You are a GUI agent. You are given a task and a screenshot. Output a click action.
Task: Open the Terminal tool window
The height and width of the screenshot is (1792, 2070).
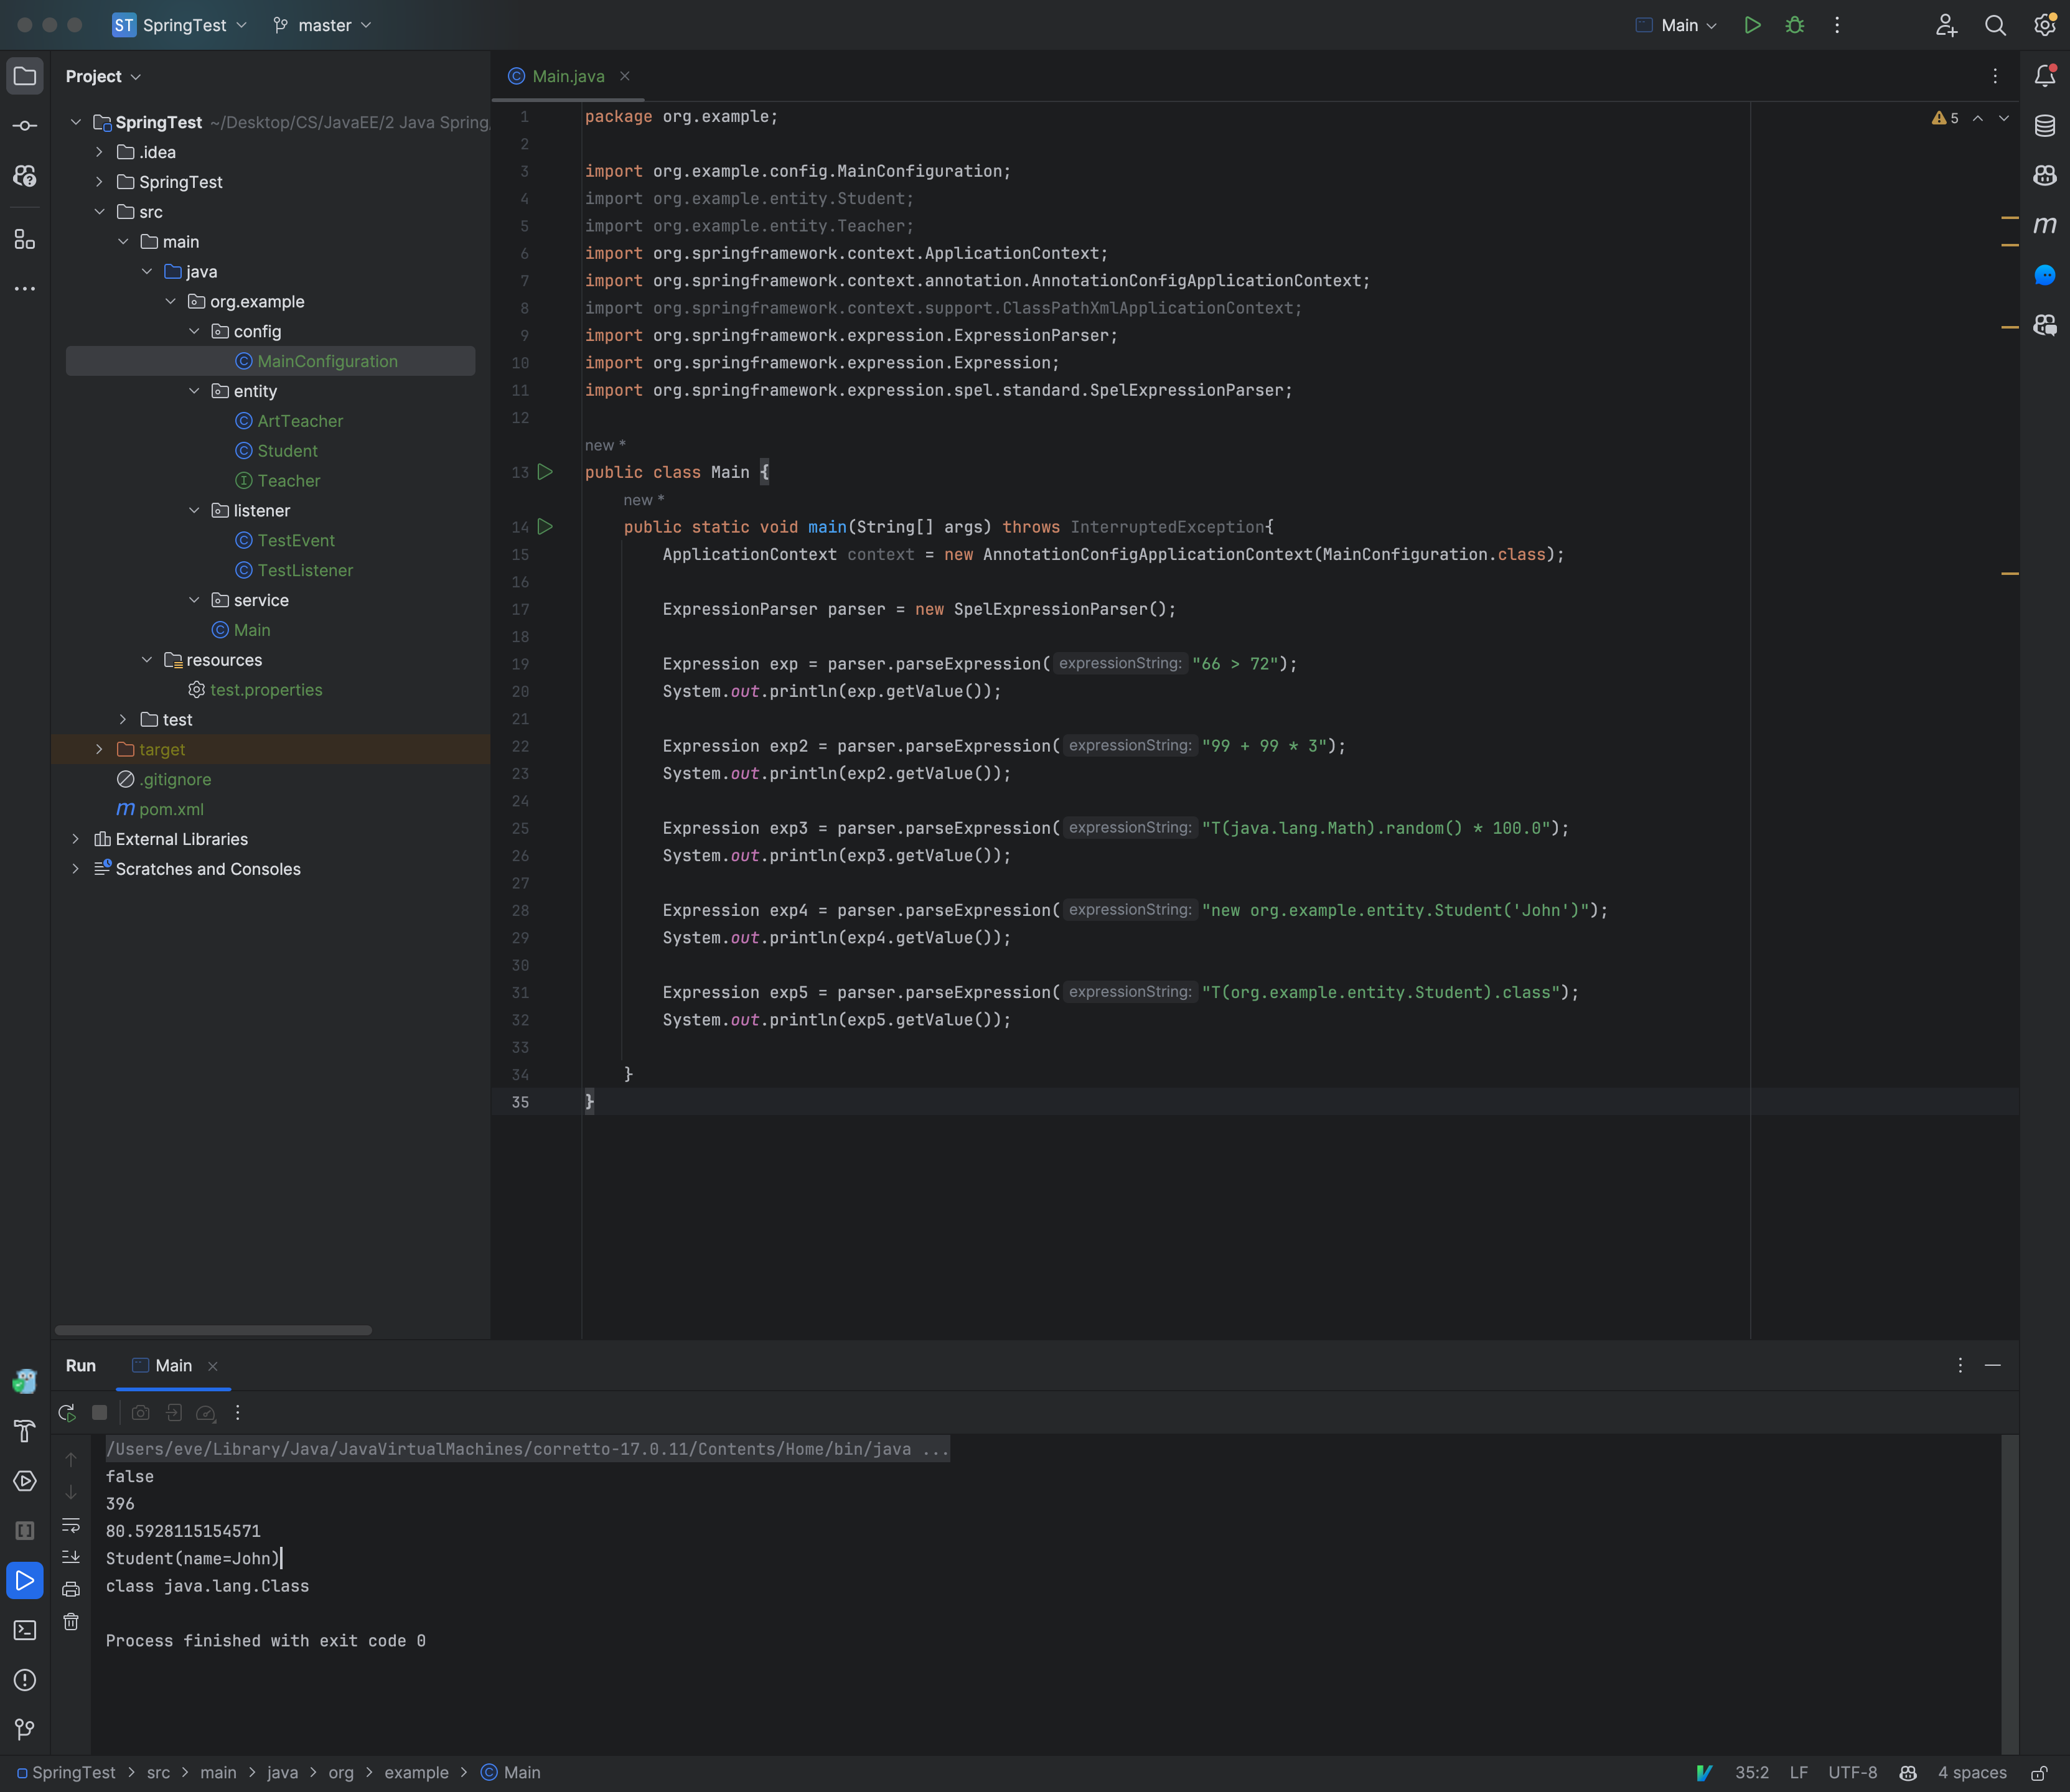point(25,1630)
